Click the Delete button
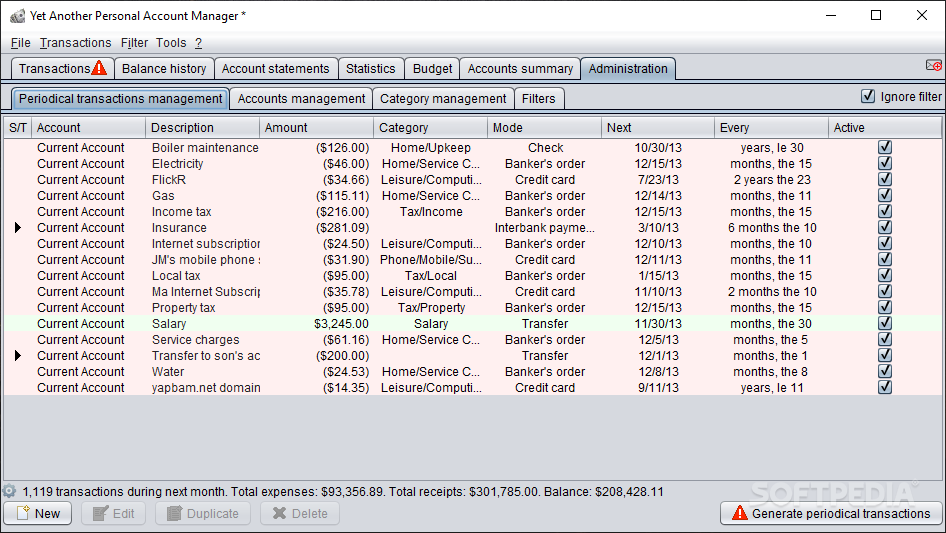The height and width of the screenshot is (533, 946). (x=300, y=514)
